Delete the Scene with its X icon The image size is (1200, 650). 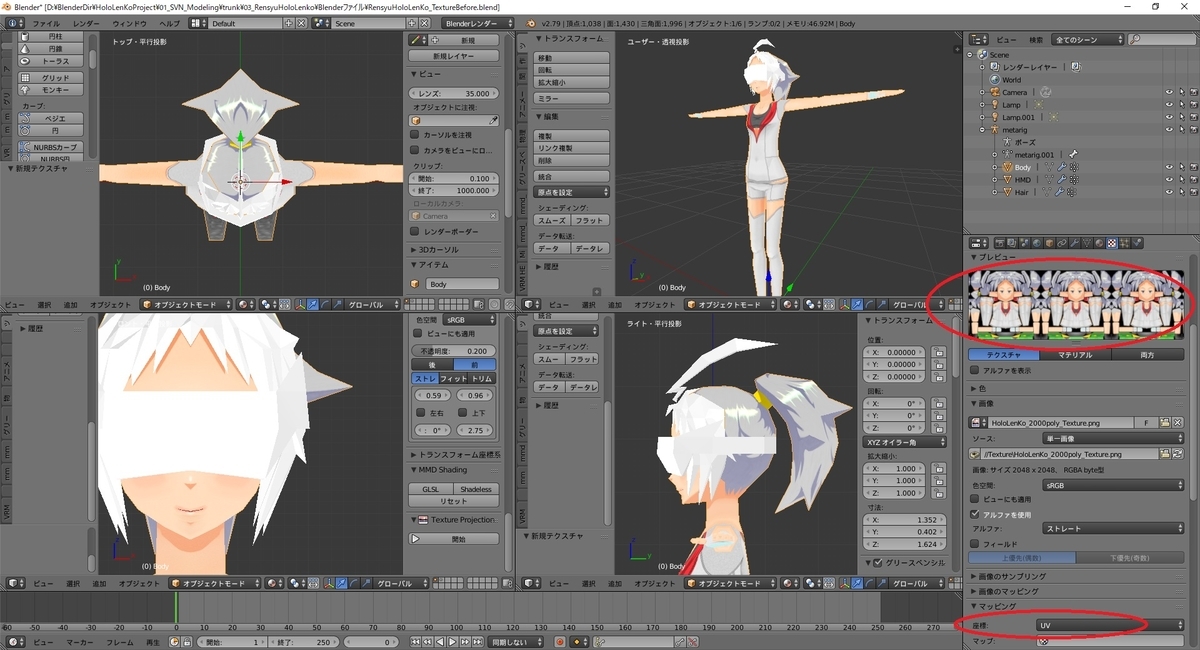coord(424,23)
